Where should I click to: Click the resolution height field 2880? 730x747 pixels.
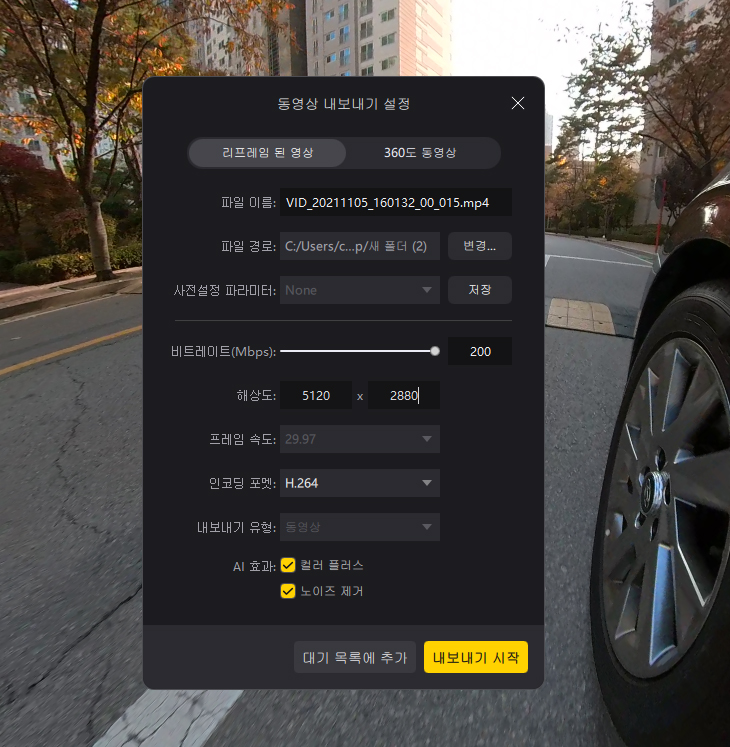404,395
